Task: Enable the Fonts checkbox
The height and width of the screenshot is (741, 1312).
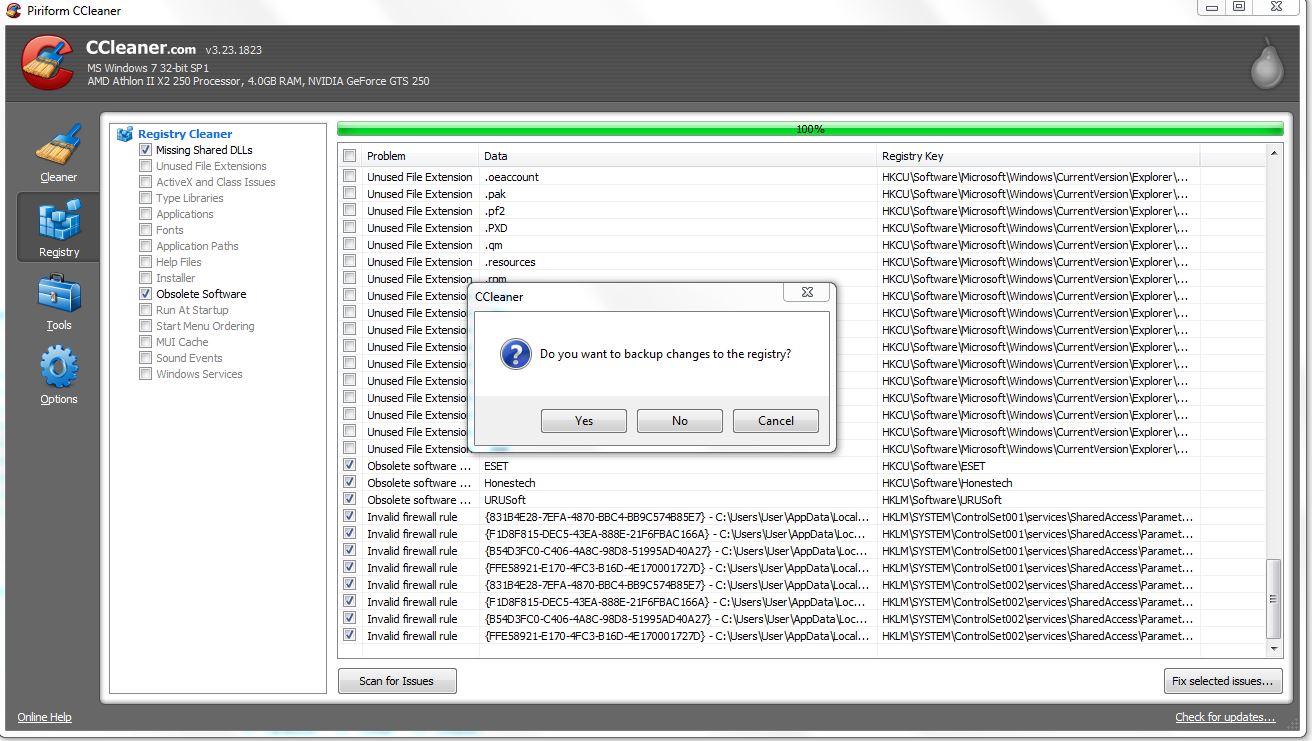Action: point(145,229)
